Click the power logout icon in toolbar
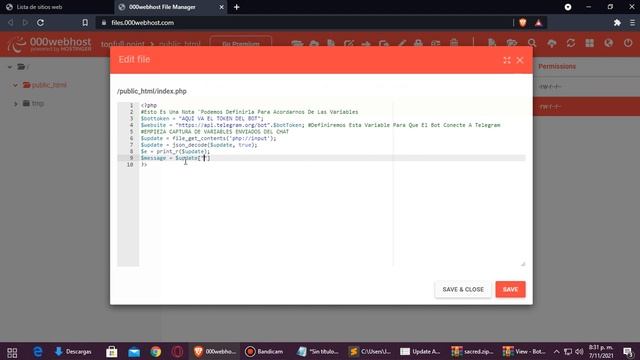 coord(628,43)
